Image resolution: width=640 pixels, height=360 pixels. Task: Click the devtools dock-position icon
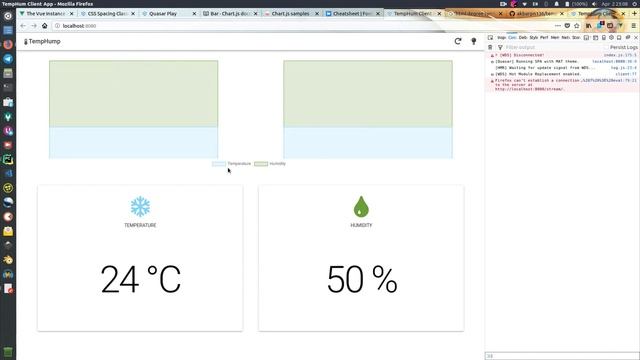pos(619,38)
